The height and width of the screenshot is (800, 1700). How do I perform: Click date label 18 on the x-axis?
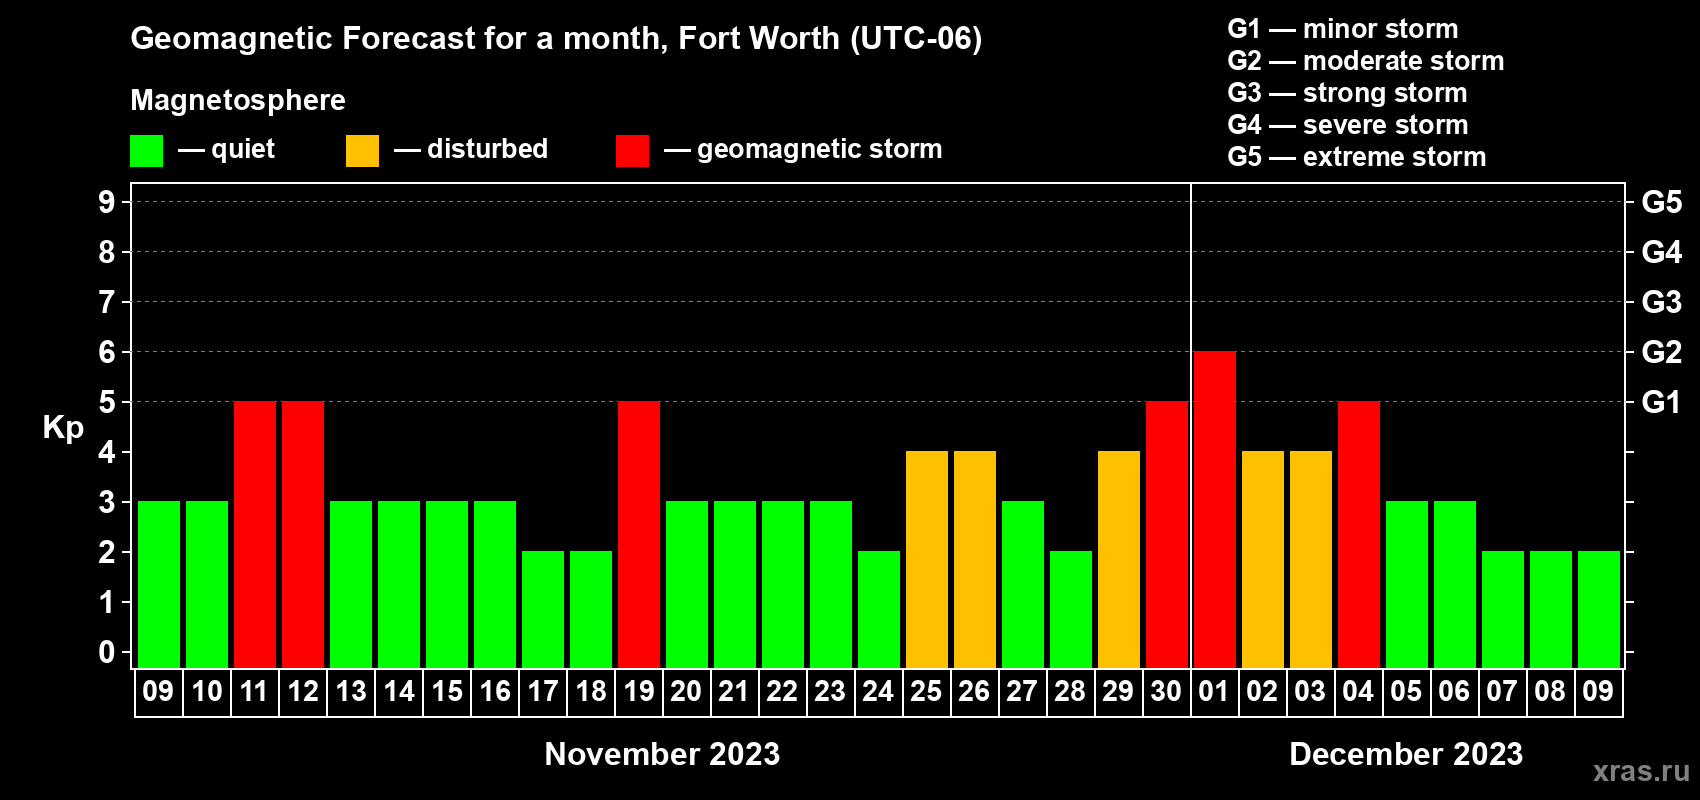(591, 692)
